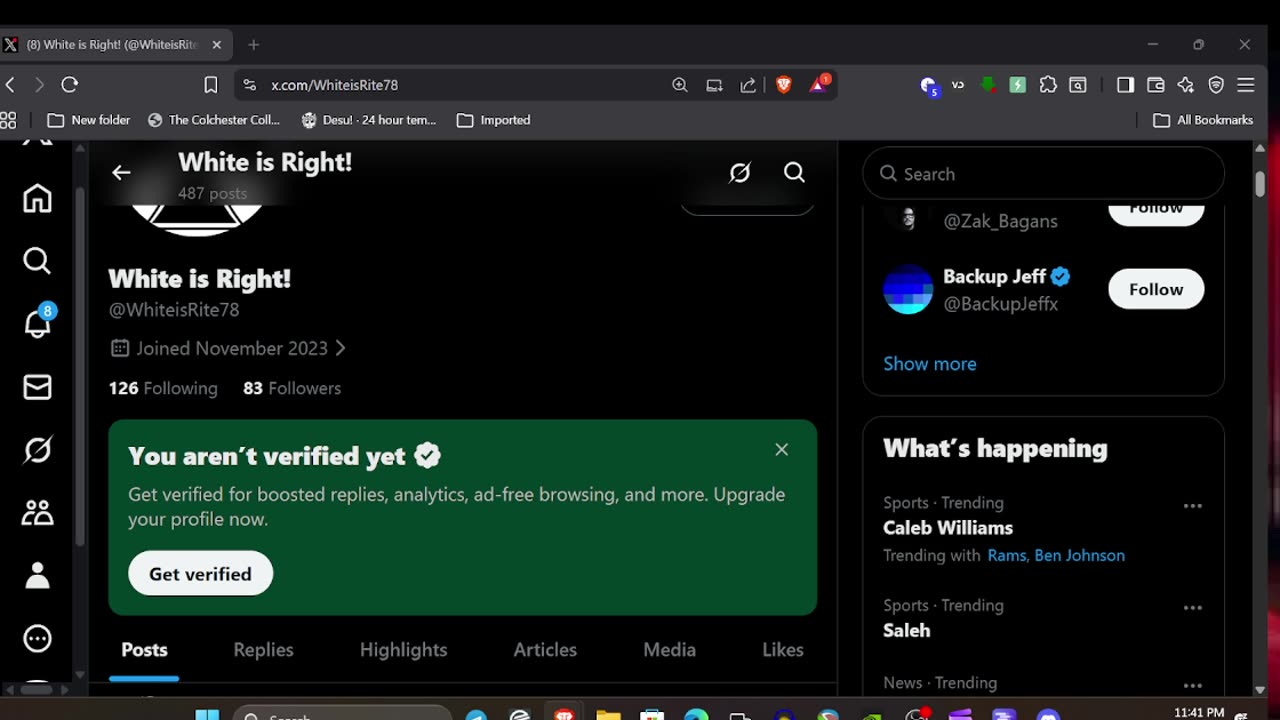Open More circle menu in sidebar

click(x=37, y=638)
